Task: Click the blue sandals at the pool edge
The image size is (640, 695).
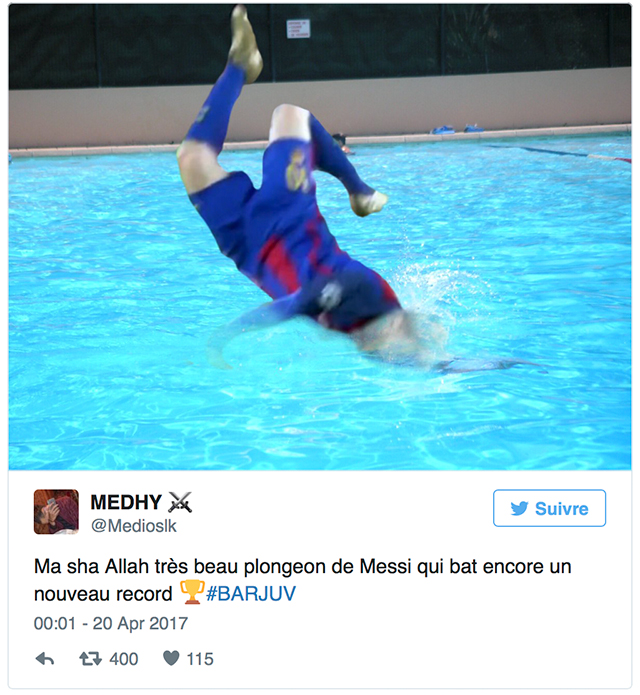Action: pyautogui.click(x=457, y=129)
